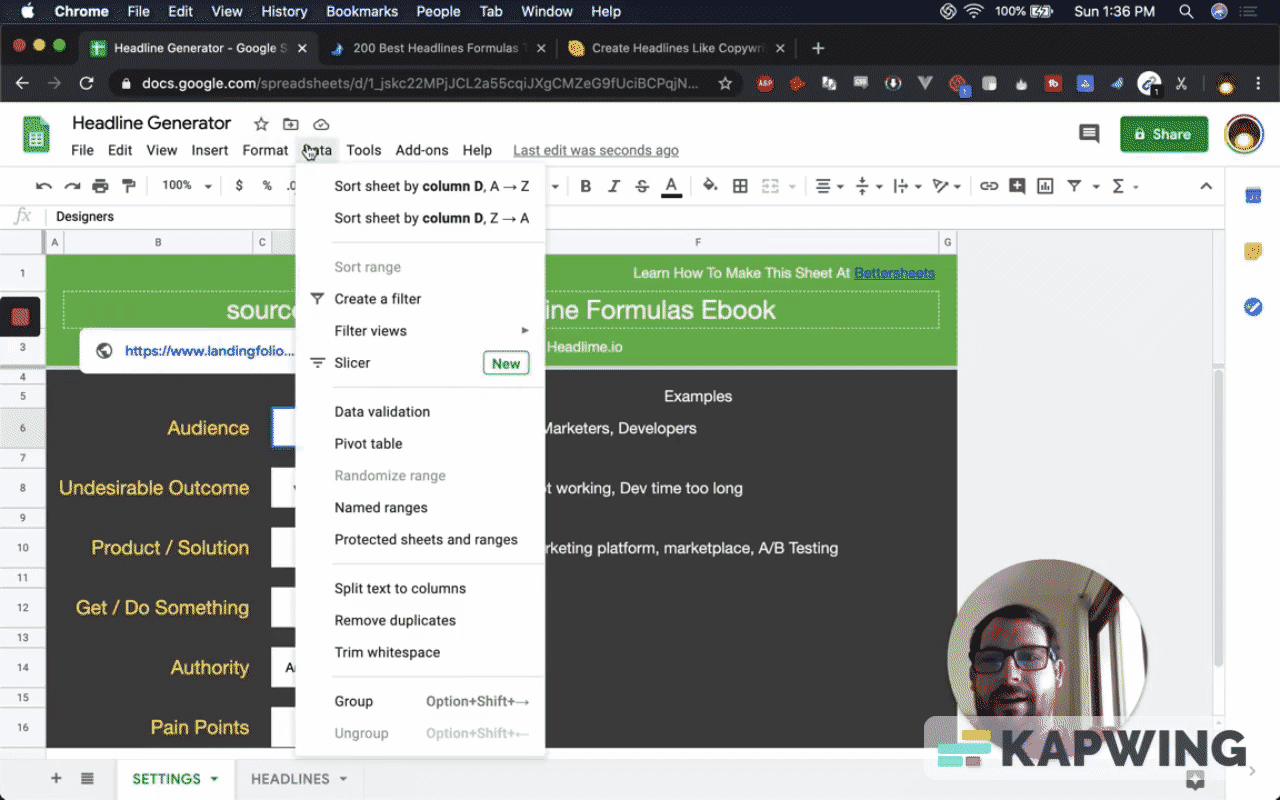The width and height of the screenshot is (1280, 800).
Task: Star the Headline Generator document
Action: pyautogui.click(x=261, y=124)
